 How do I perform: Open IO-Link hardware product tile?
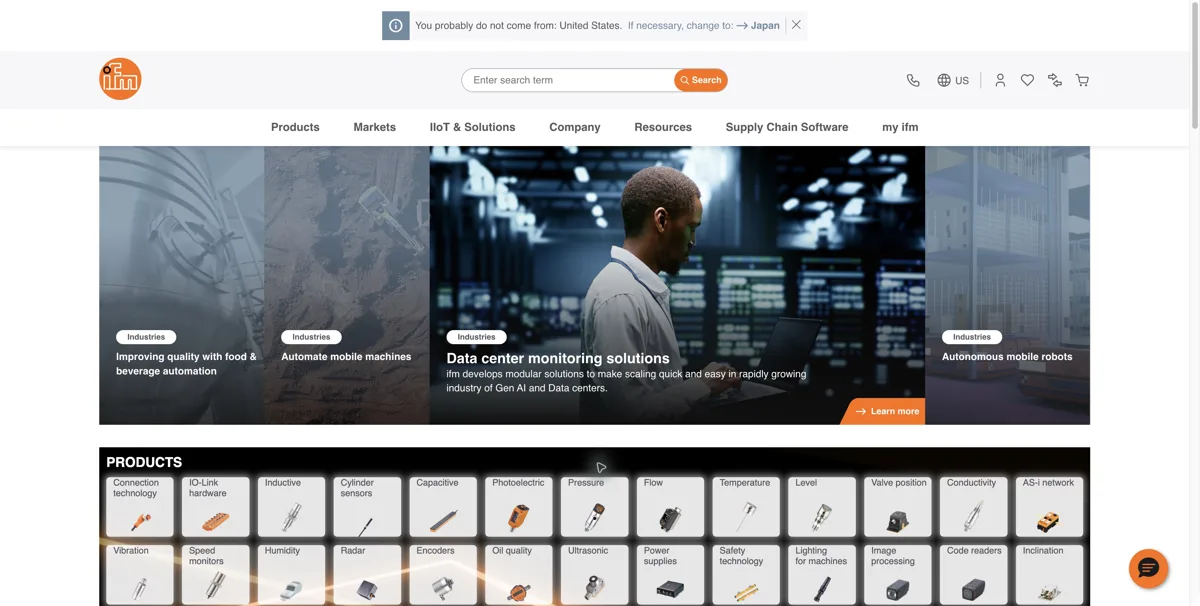(216, 506)
